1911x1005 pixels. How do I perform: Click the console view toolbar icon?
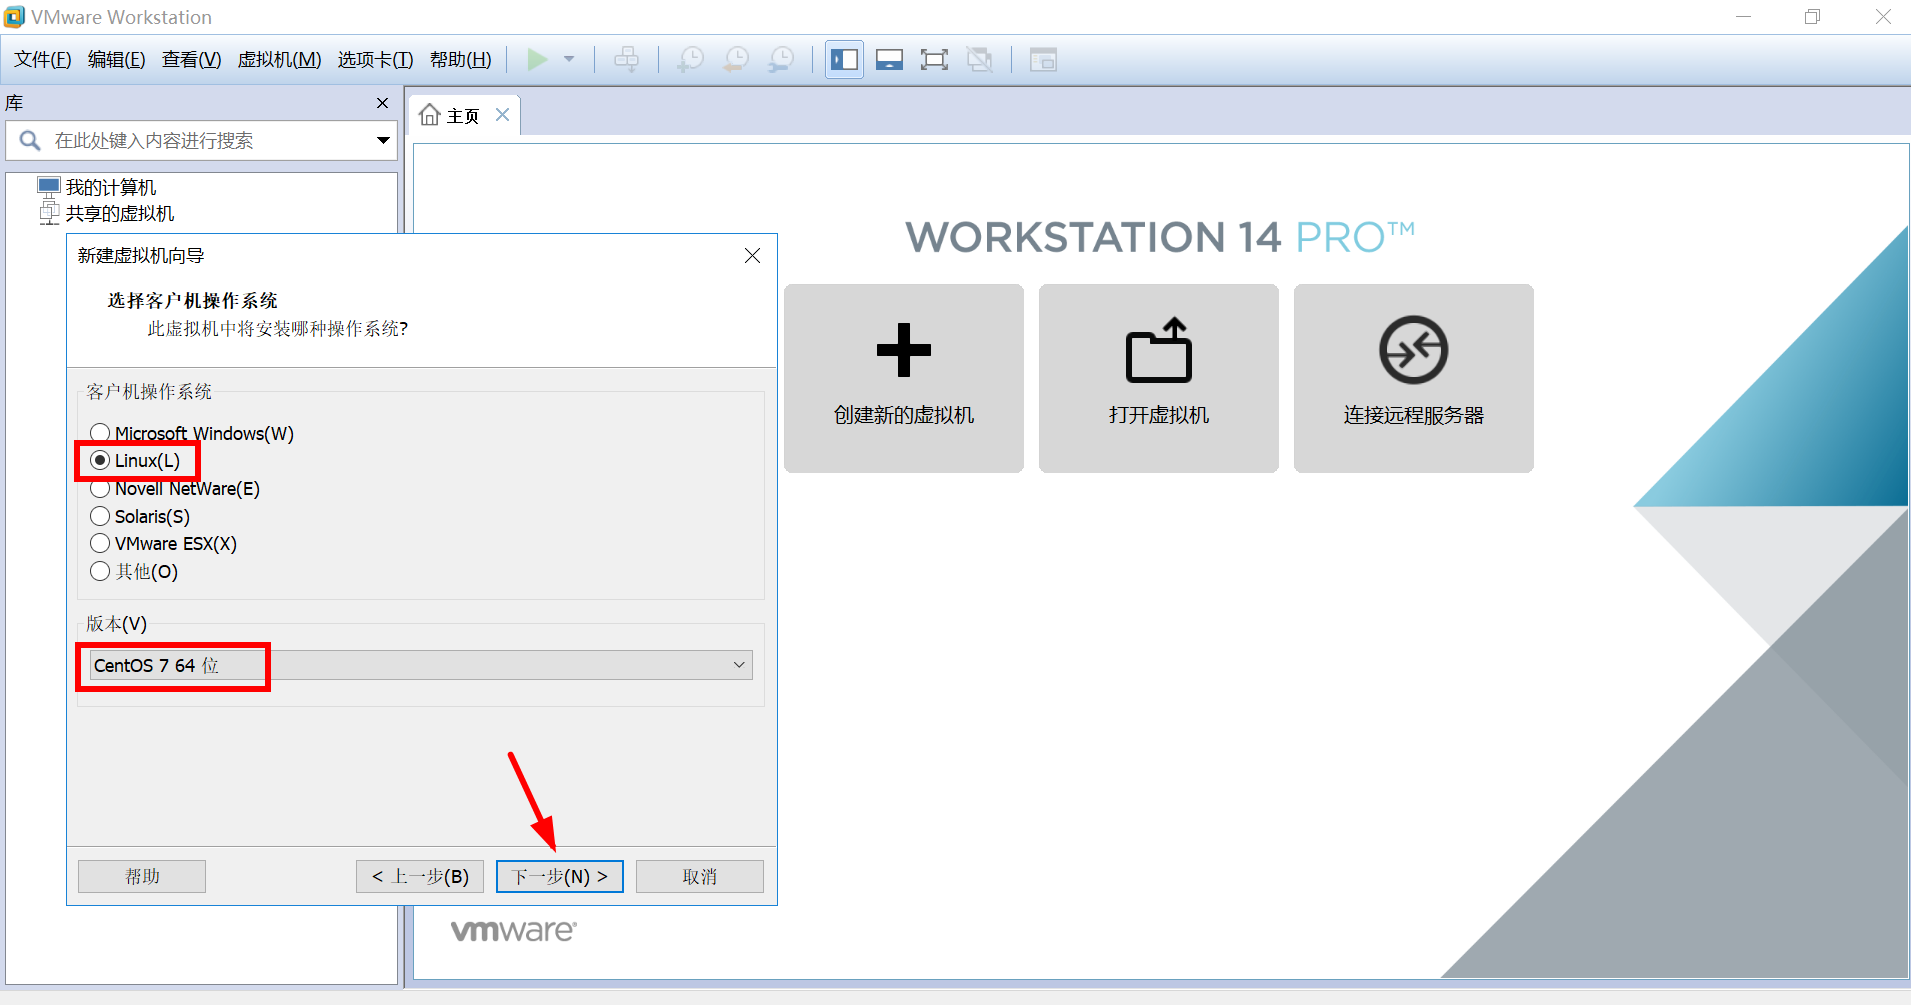(x=1043, y=60)
